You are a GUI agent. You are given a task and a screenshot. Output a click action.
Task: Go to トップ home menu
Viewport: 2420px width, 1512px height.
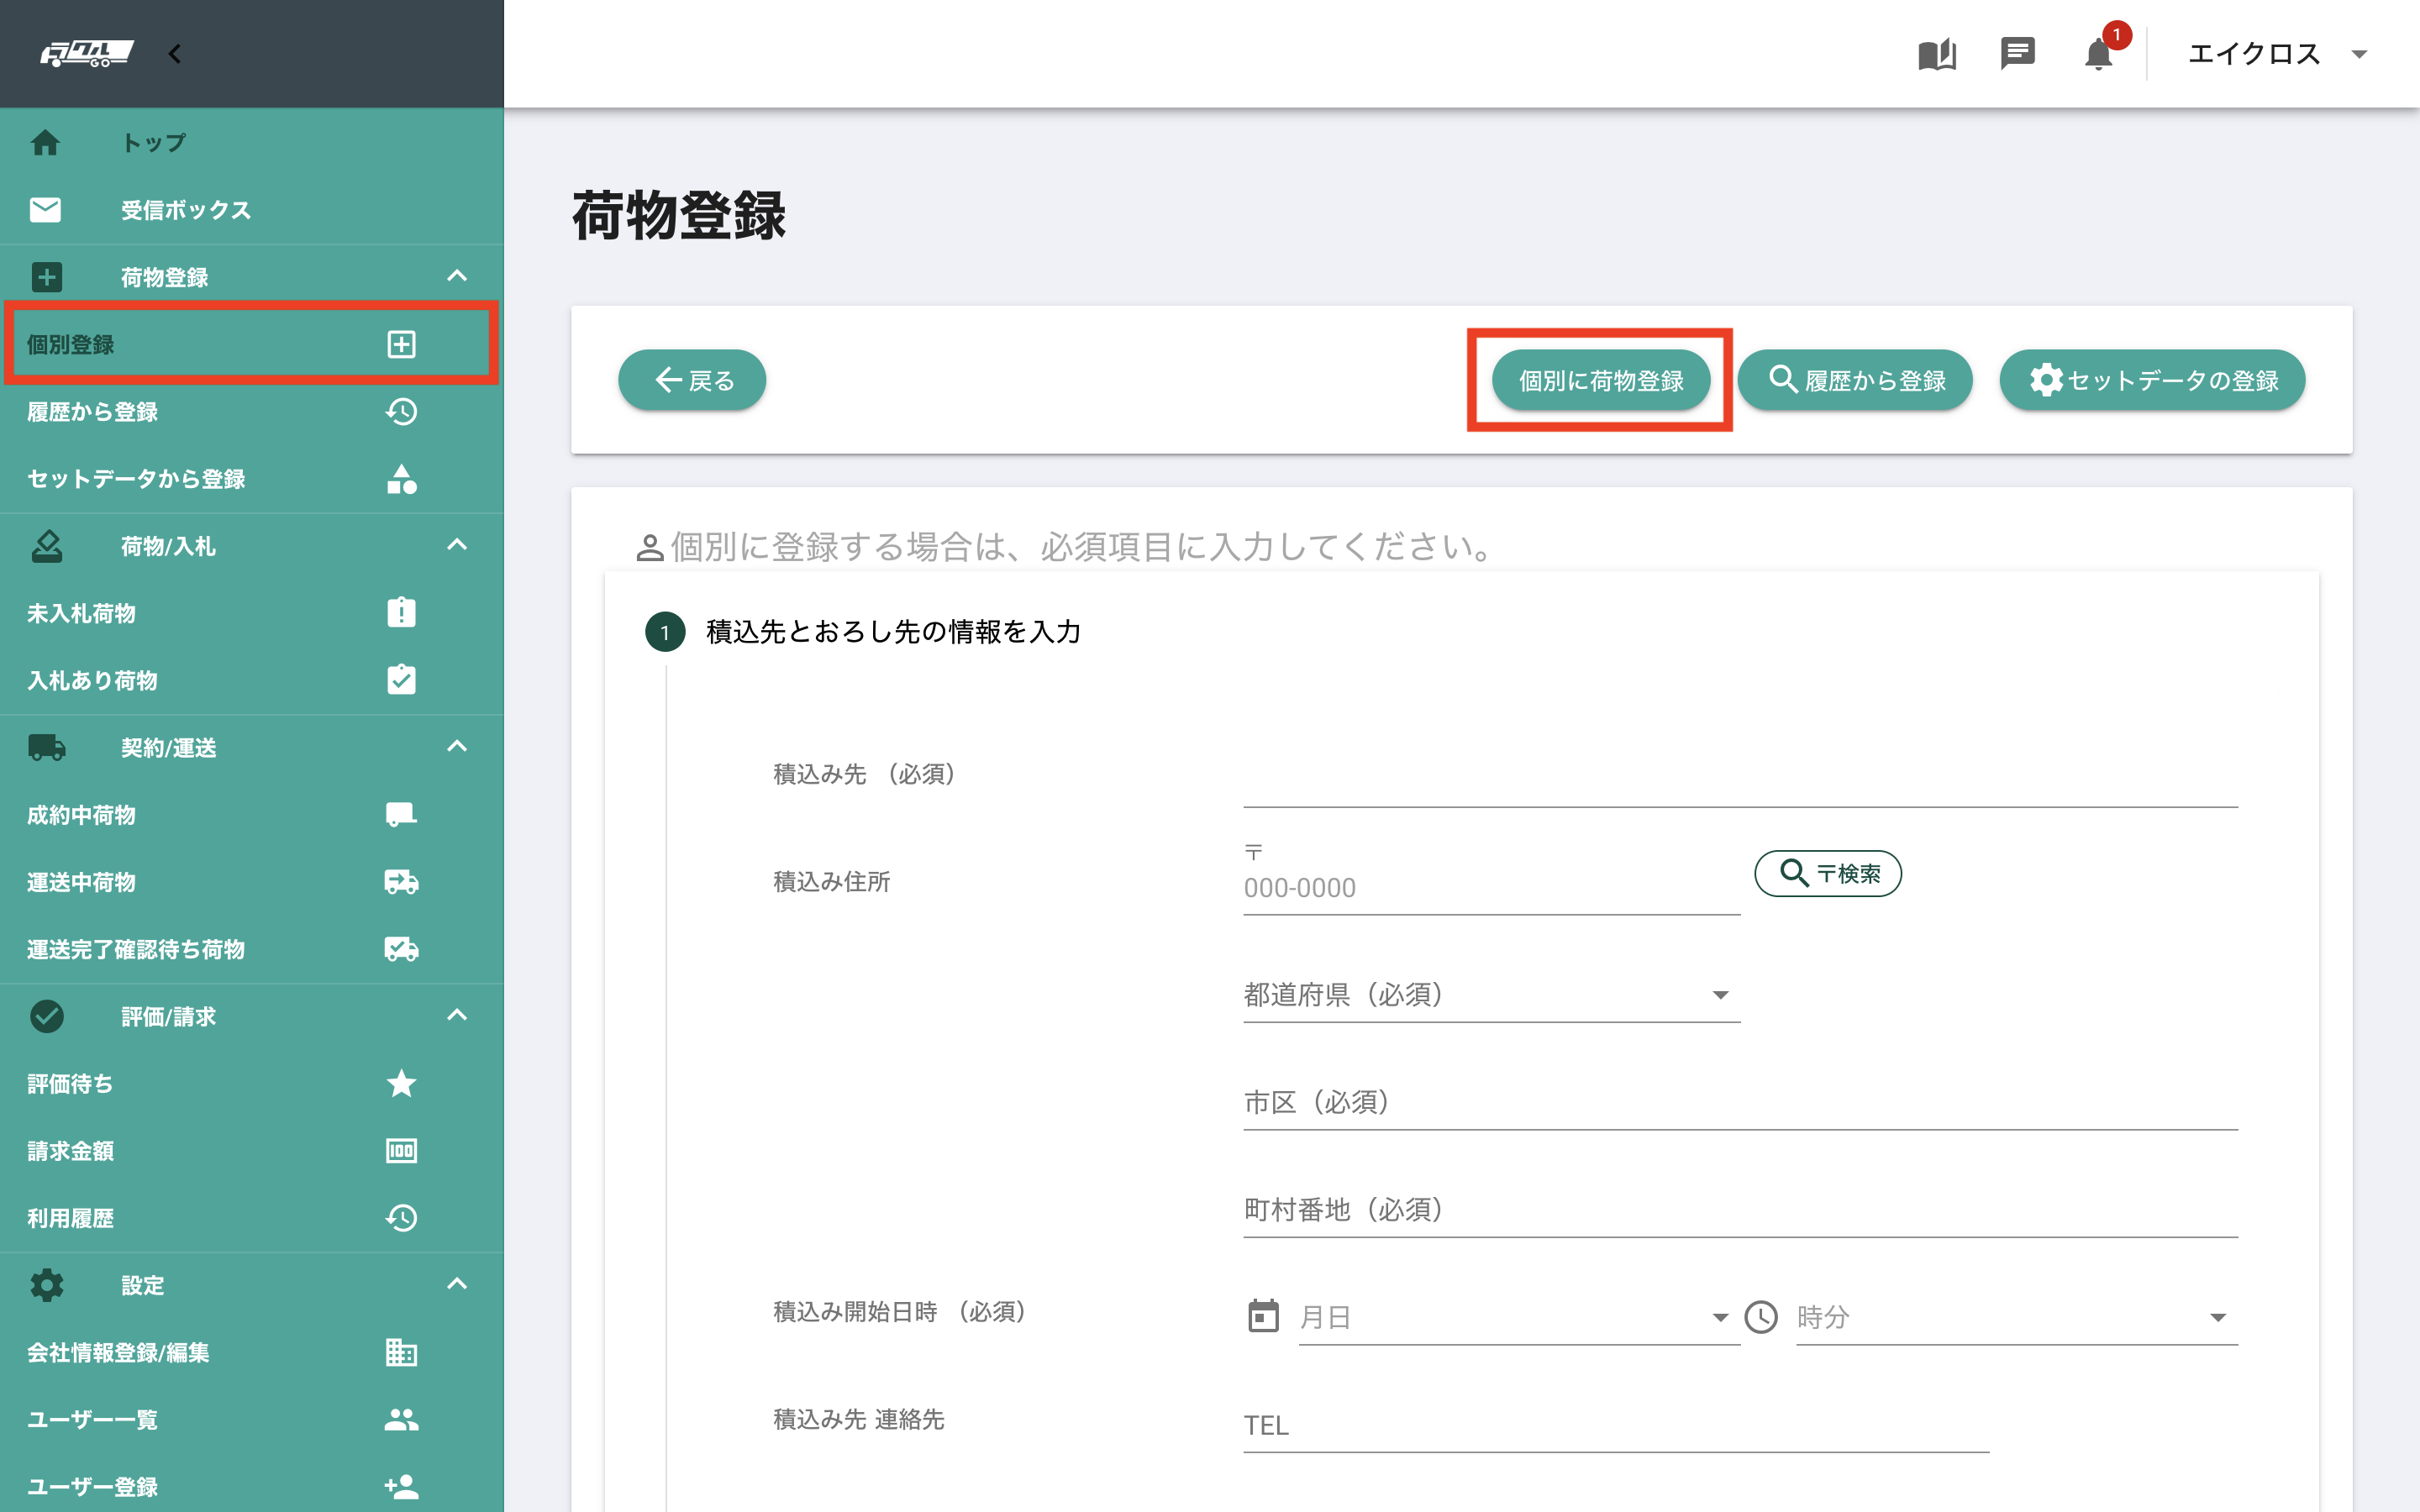[x=252, y=143]
